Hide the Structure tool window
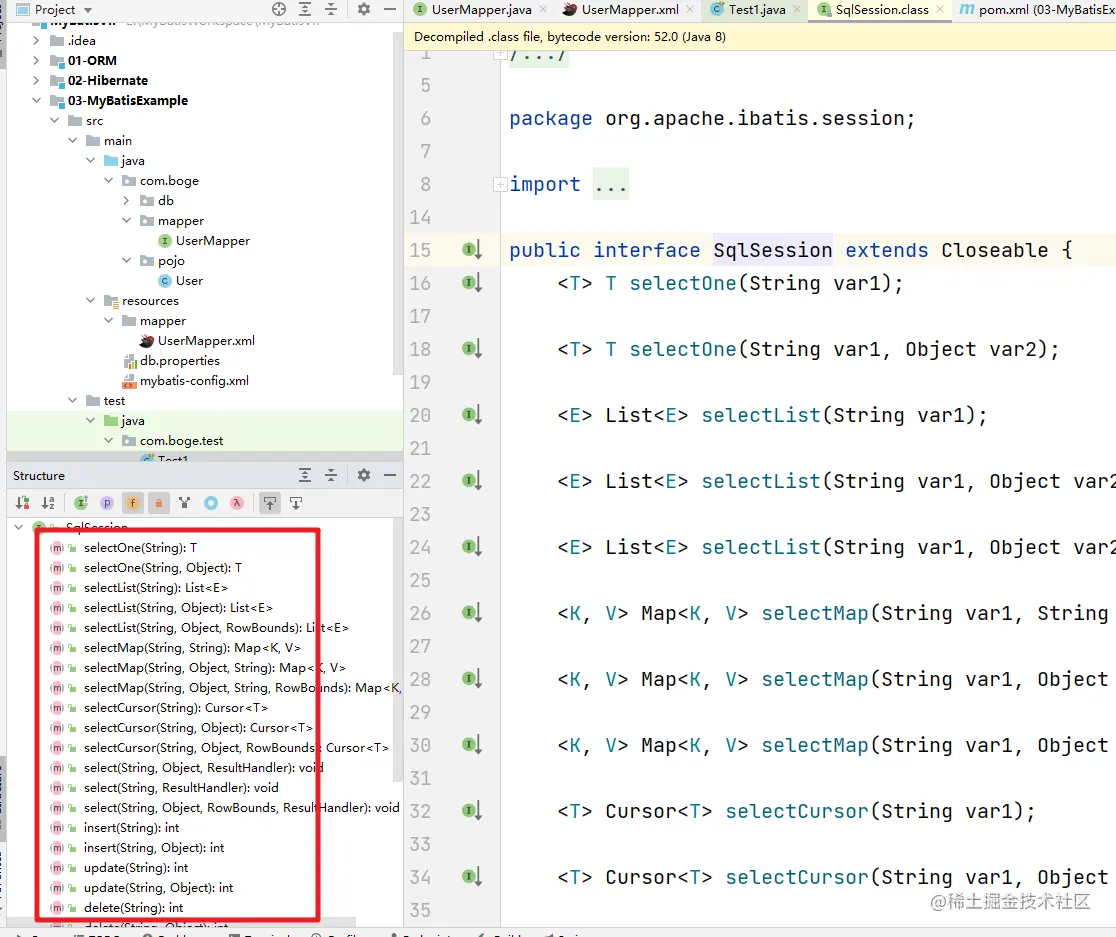This screenshot has height=937, width=1116. tap(389, 475)
